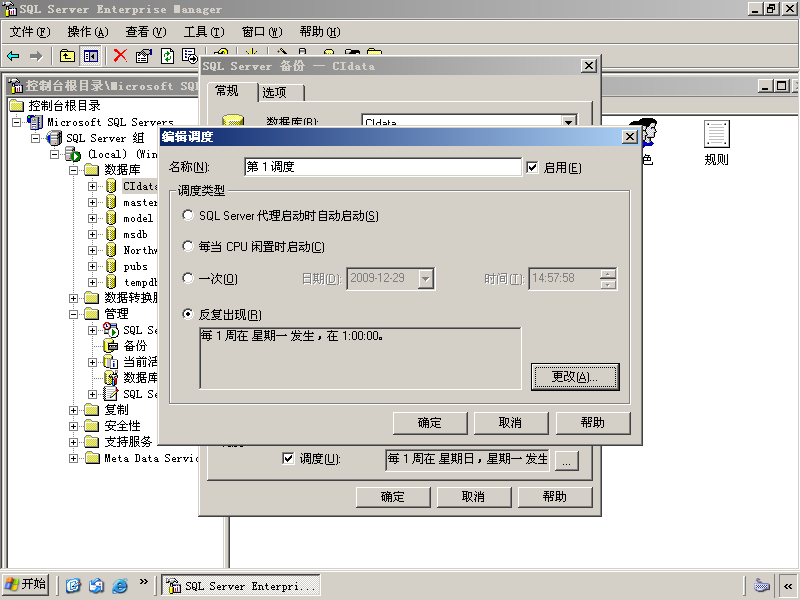The width and height of the screenshot is (800, 600).
Task: Open the 日期(D) date dropdown
Action: 426,279
